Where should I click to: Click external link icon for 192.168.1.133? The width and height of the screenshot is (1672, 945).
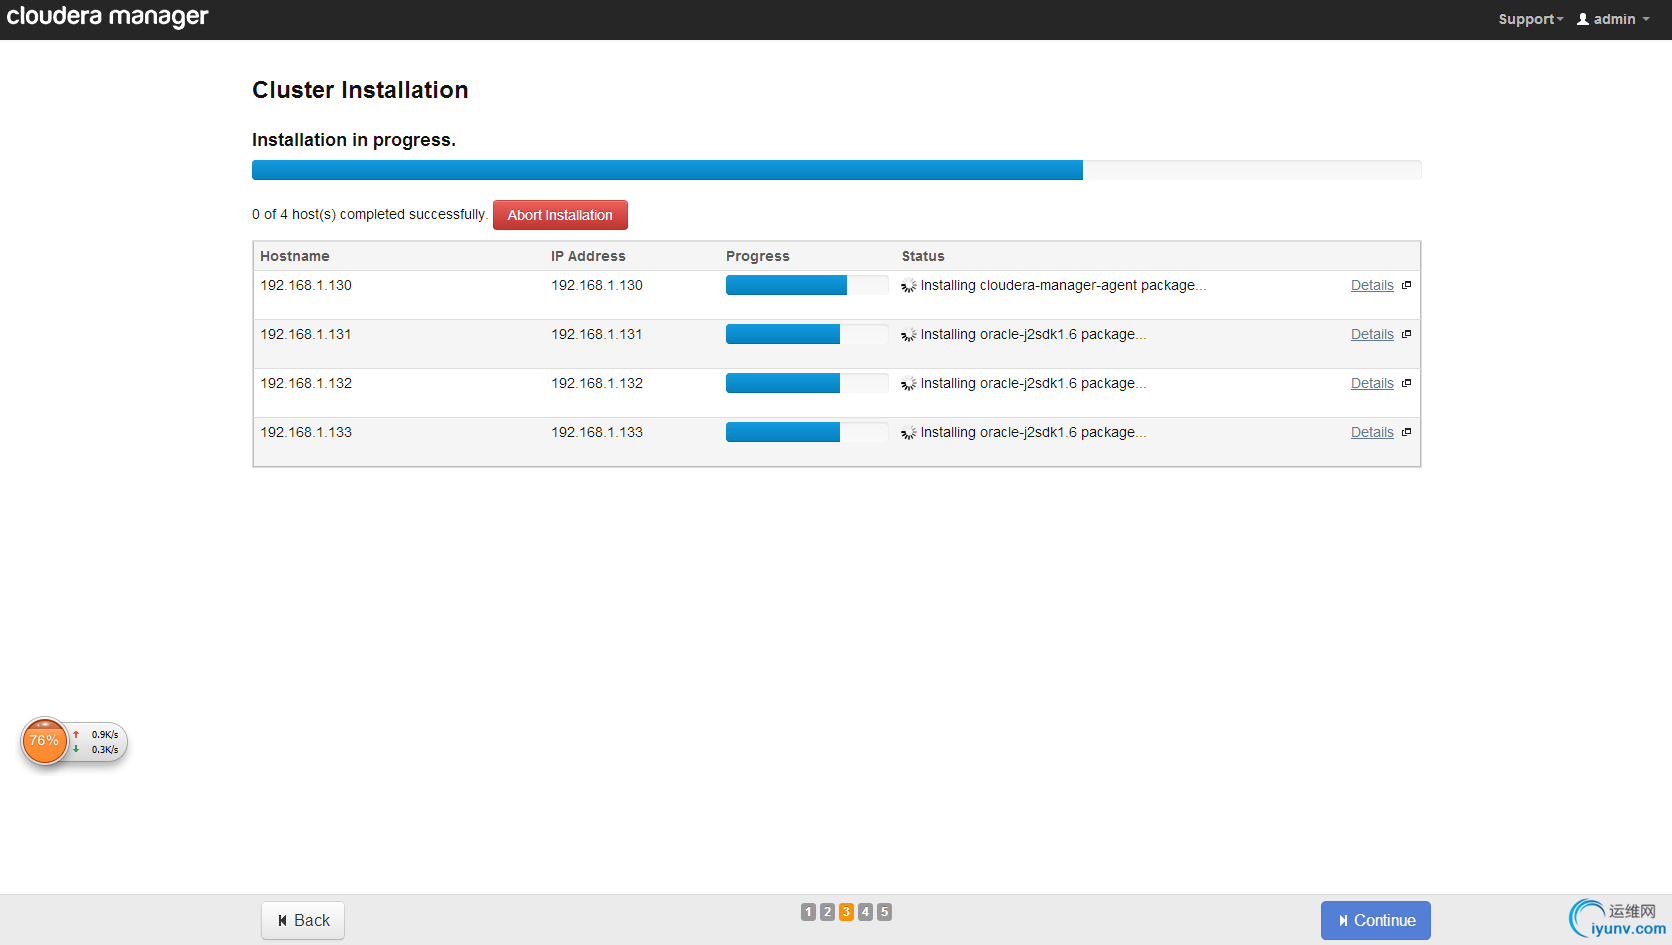(x=1406, y=432)
